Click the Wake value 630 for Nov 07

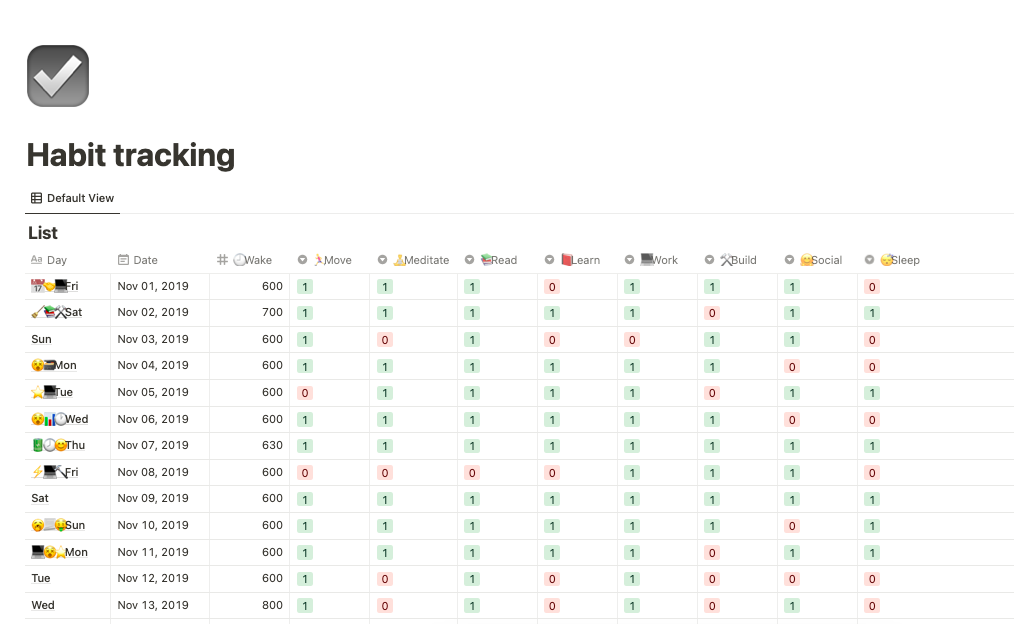[x=272, y=446]
